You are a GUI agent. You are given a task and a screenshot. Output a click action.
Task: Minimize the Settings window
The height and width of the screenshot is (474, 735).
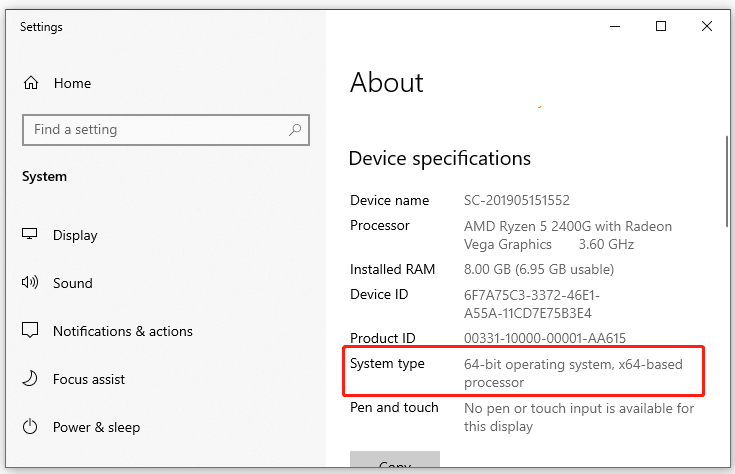click(x=615, y=27)
